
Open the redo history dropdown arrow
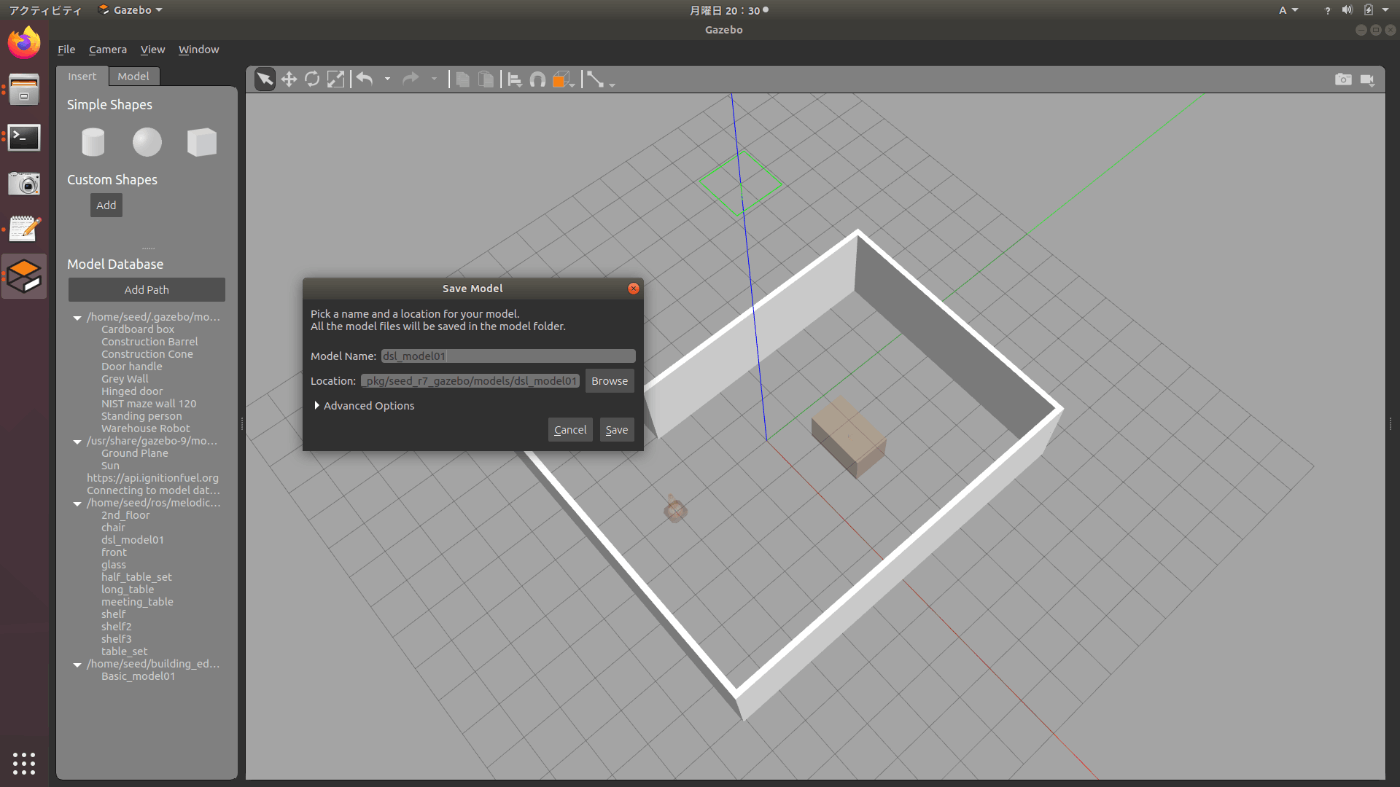pyautogui.click(x=434, y=79)
